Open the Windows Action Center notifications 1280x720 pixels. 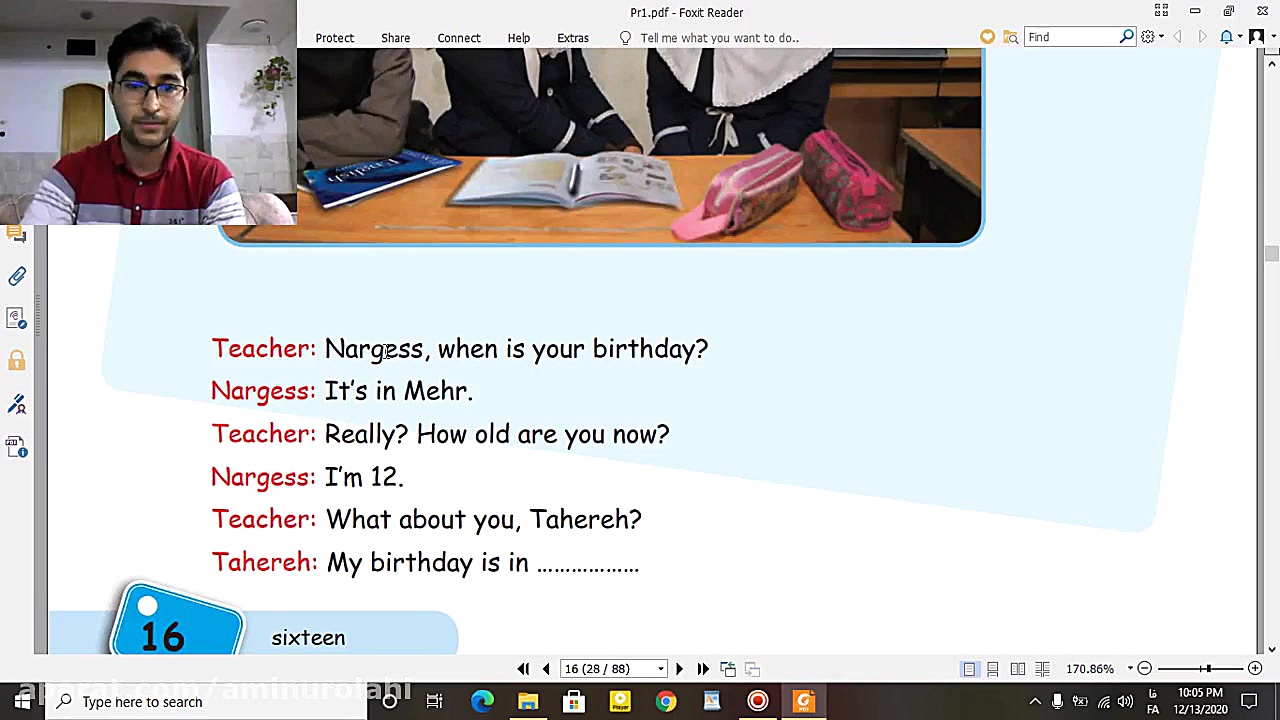pos(1250,702)
